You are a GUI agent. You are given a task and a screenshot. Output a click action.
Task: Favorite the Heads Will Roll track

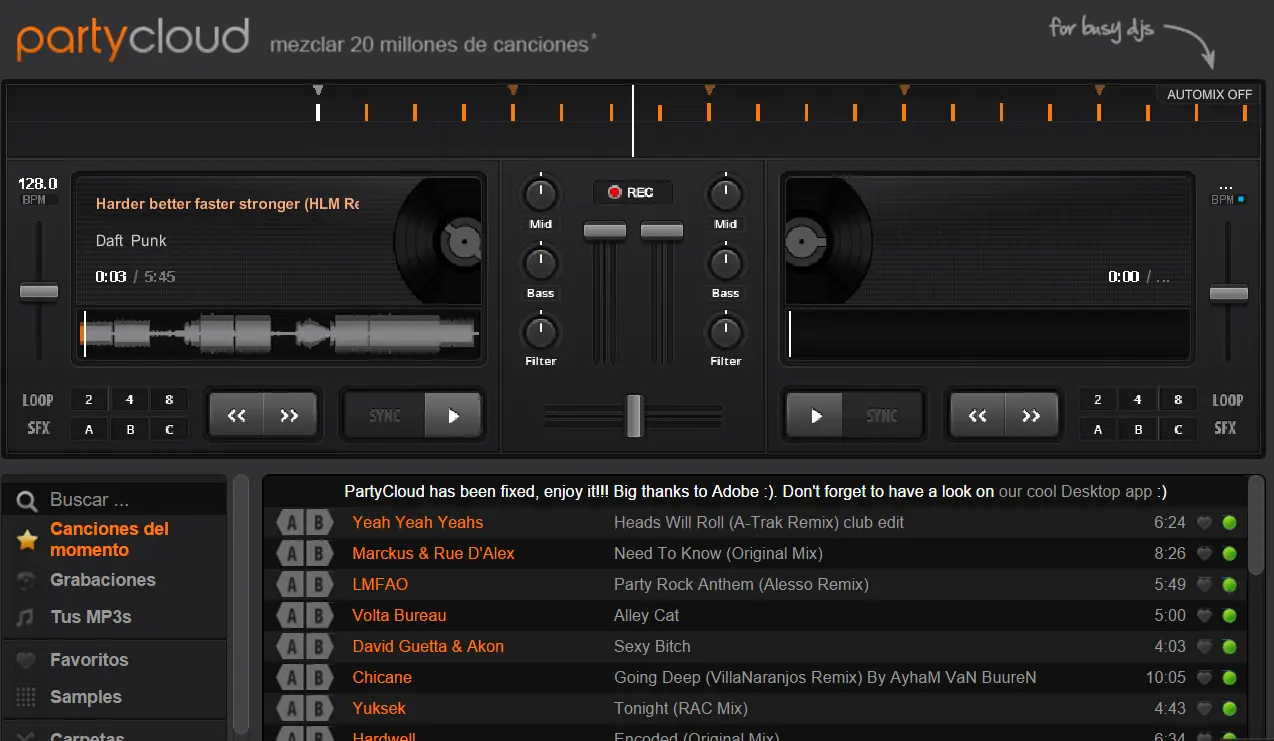[1205, 522]
